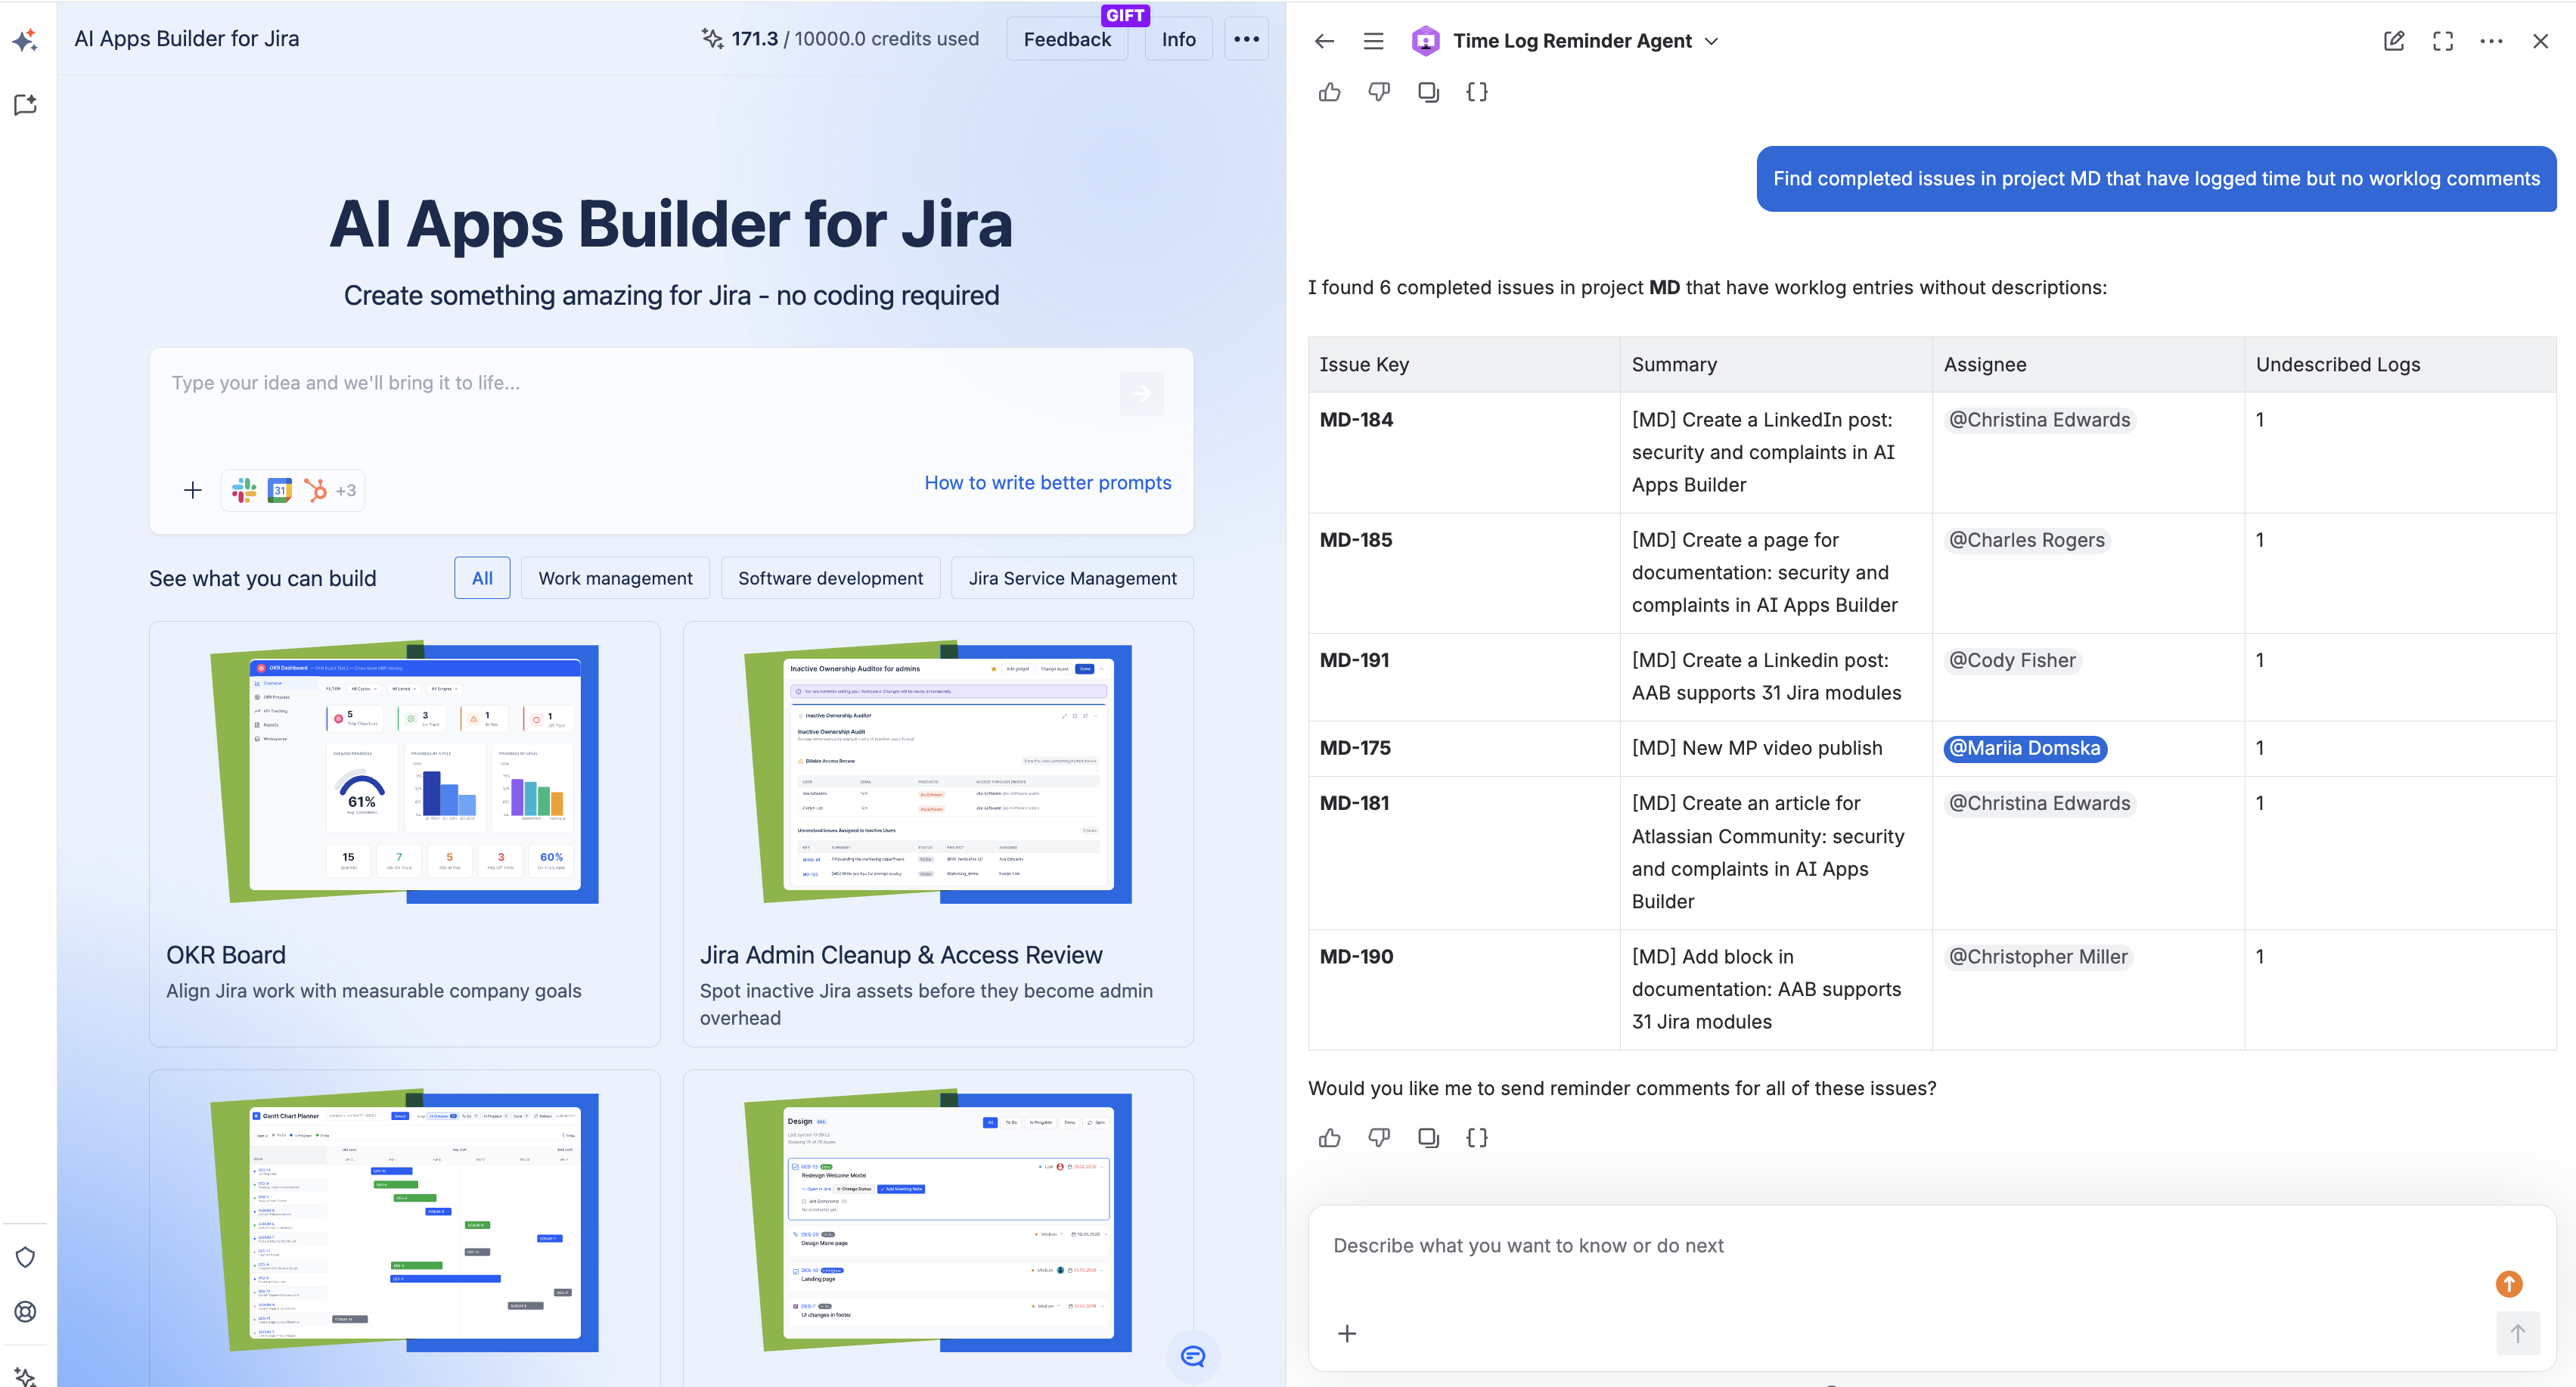Screen dimensions: 2576x1387
Task: Click the @Mariia Domska mention tag
Action: coord(2025,748)
